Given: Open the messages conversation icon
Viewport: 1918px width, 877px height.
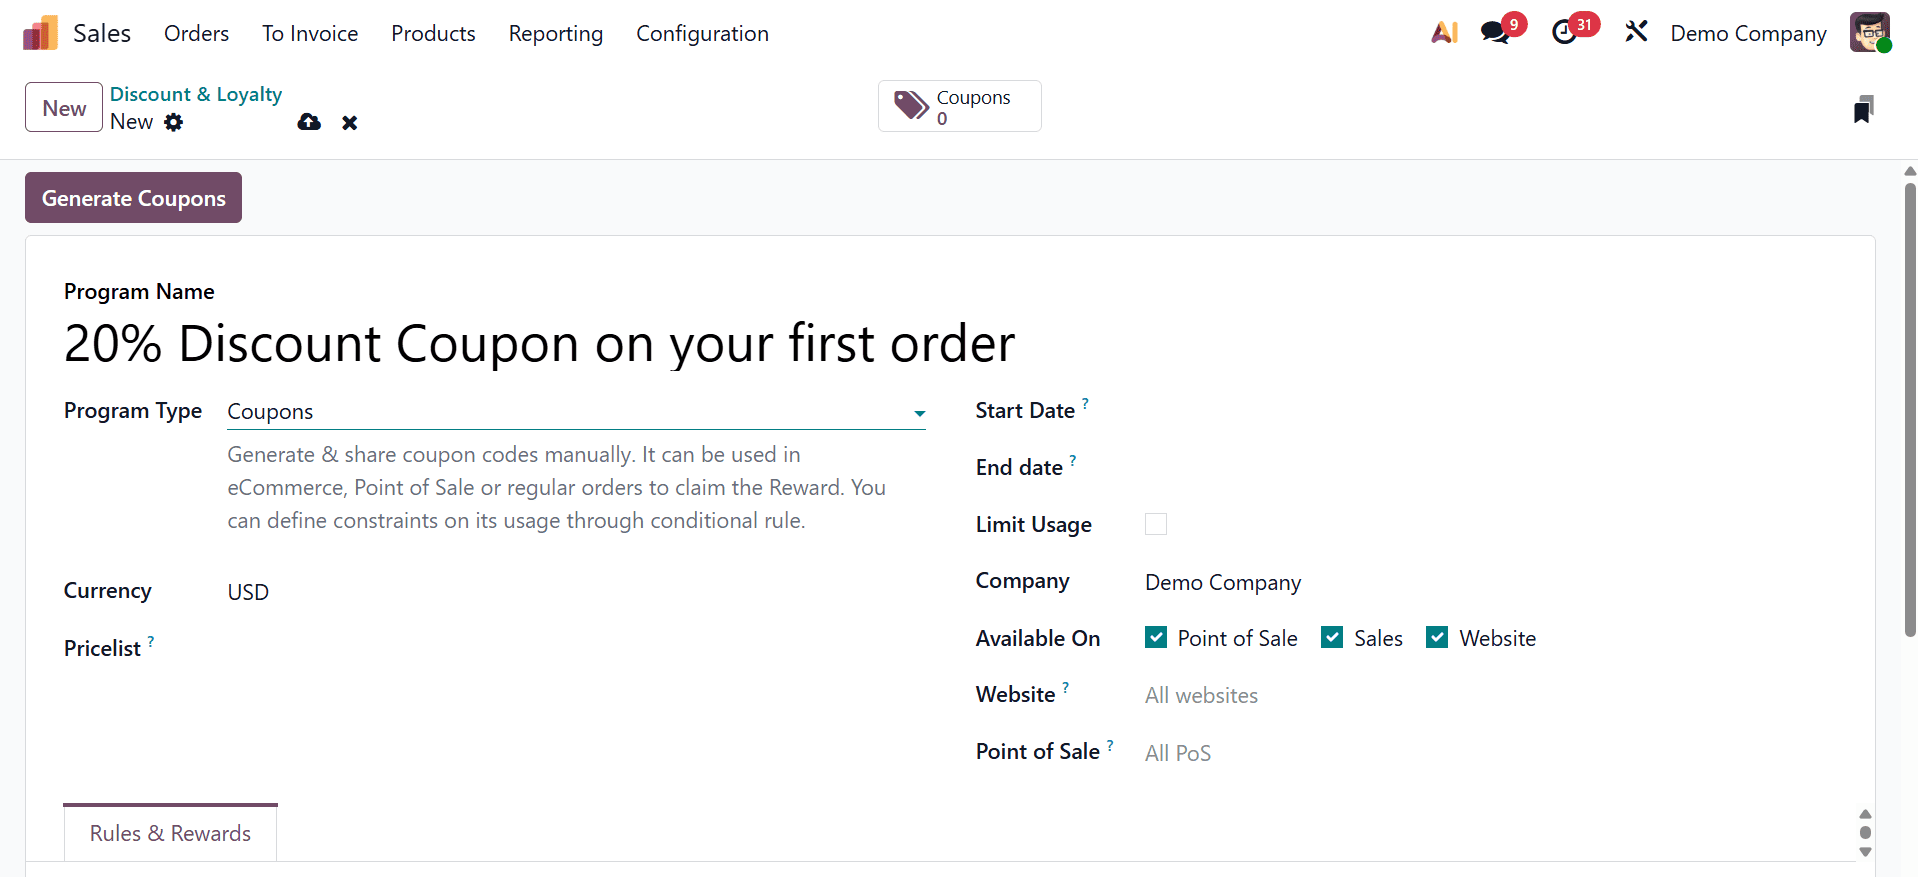Looking at the screenshot, I should (1495, 33).
